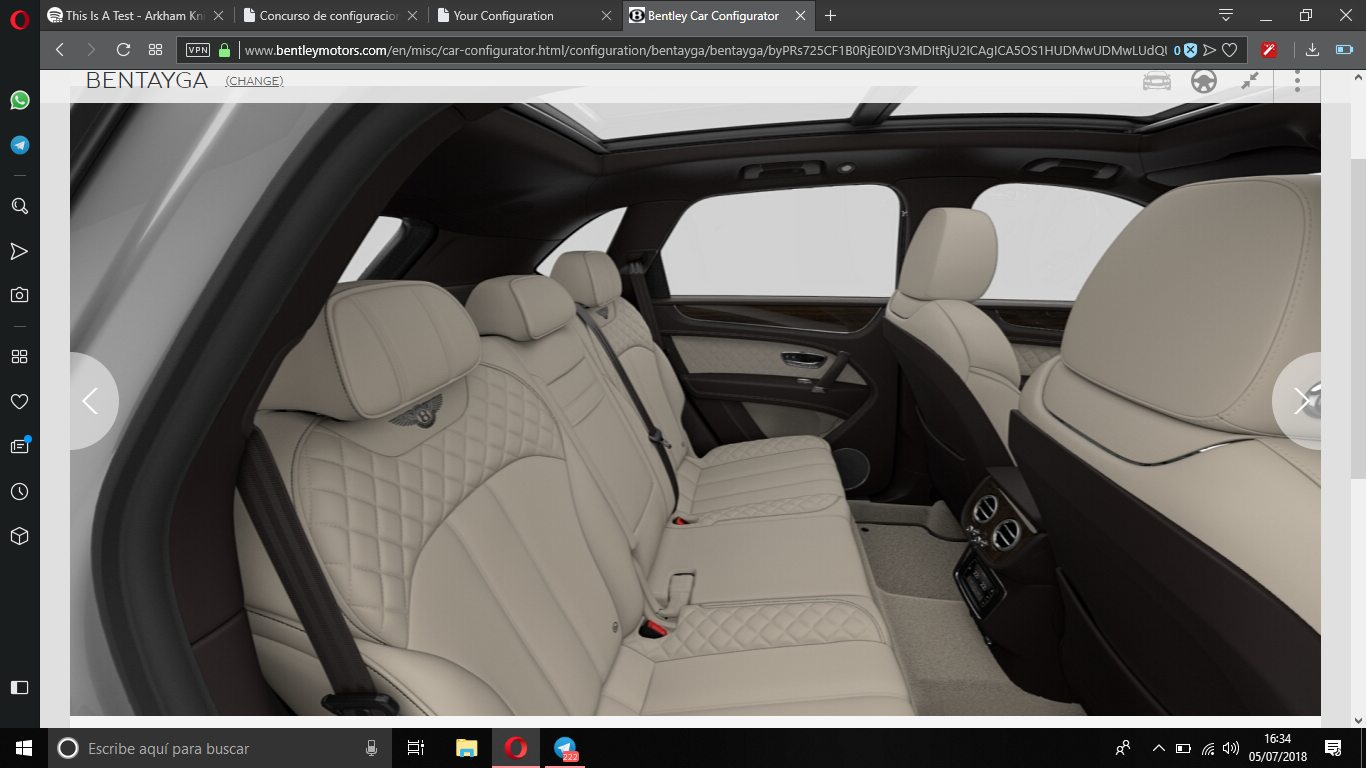Screen dimensions: 1366x768
Task: Activate Cortana microphone
Action: (371, 748)
